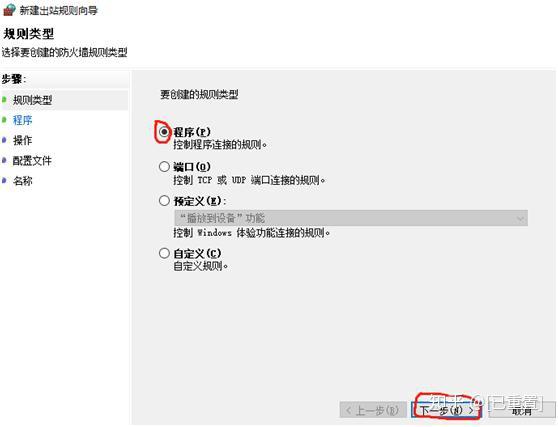Select the 程序(P) radio button

pyautogui.click(x=164, y=132)
